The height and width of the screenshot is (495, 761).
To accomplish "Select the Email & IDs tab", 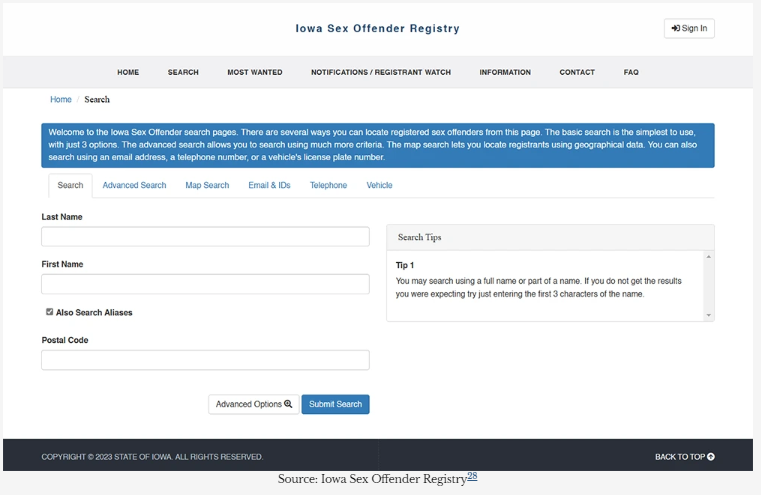I will [x=269, y=185].
